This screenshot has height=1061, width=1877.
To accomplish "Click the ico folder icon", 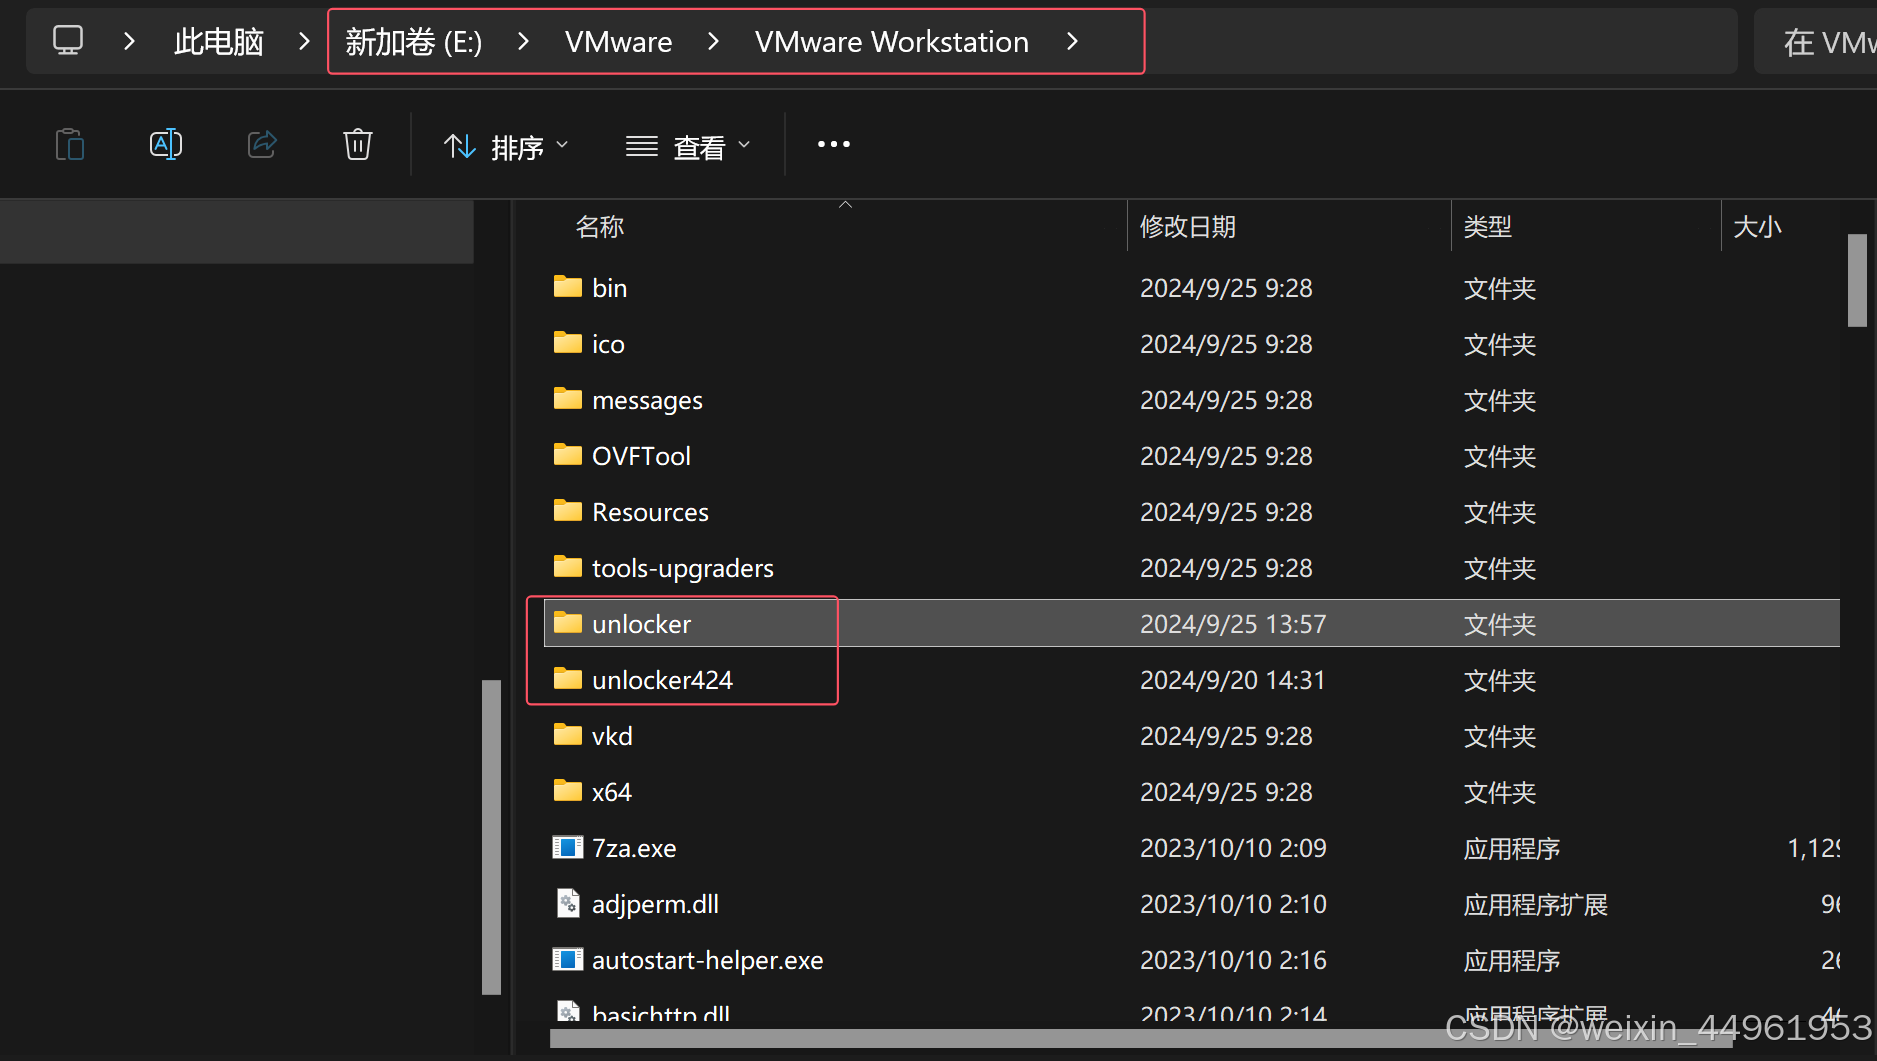I will (x=568, y=343).
